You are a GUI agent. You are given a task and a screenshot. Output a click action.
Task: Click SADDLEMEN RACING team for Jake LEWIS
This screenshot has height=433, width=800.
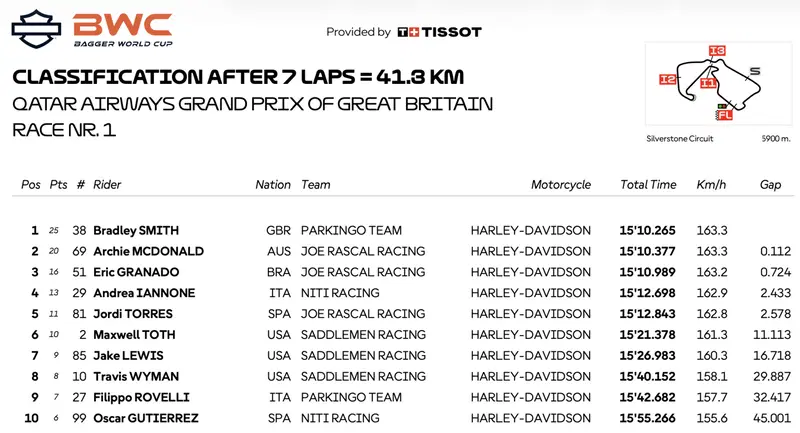coord(363,355)
